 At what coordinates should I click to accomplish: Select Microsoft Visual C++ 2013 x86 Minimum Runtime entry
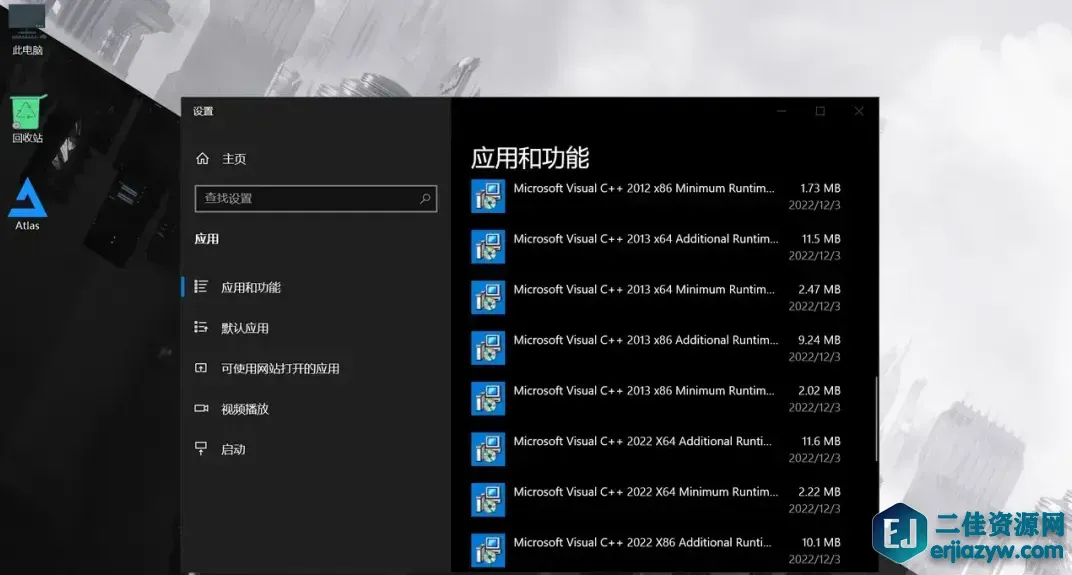(x=656, y=399)
